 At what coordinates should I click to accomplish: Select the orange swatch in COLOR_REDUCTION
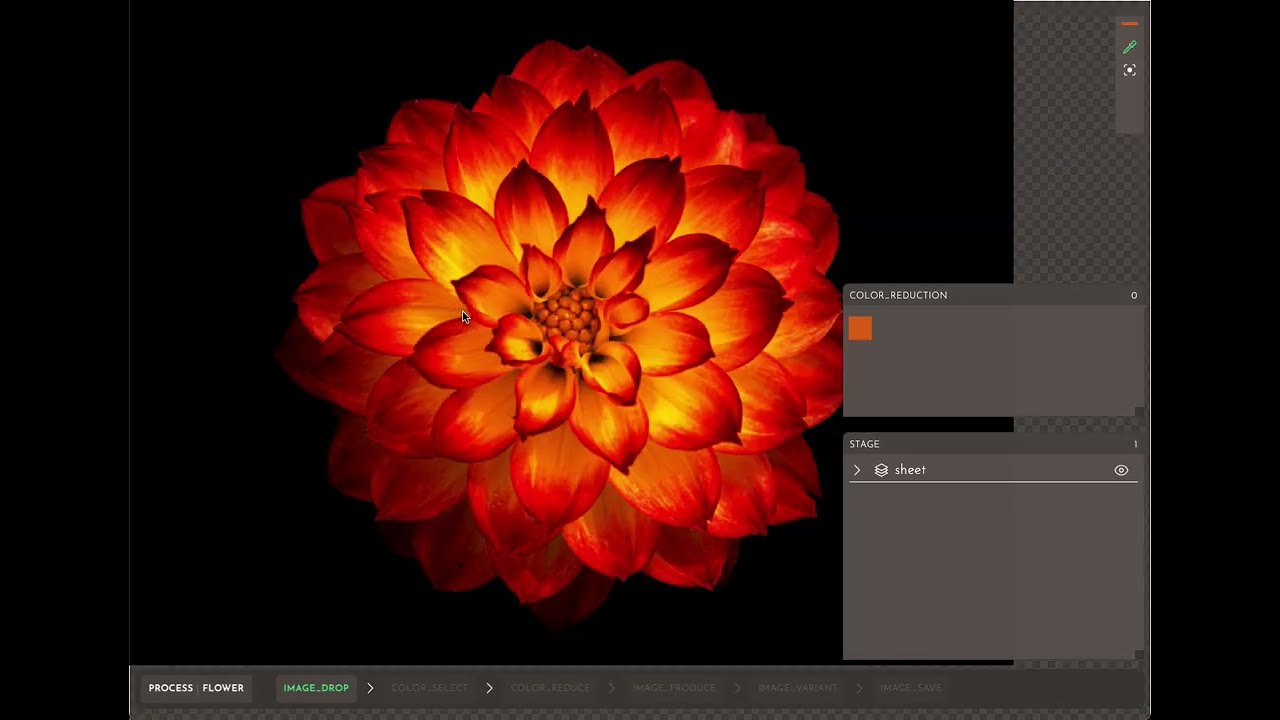860,329
